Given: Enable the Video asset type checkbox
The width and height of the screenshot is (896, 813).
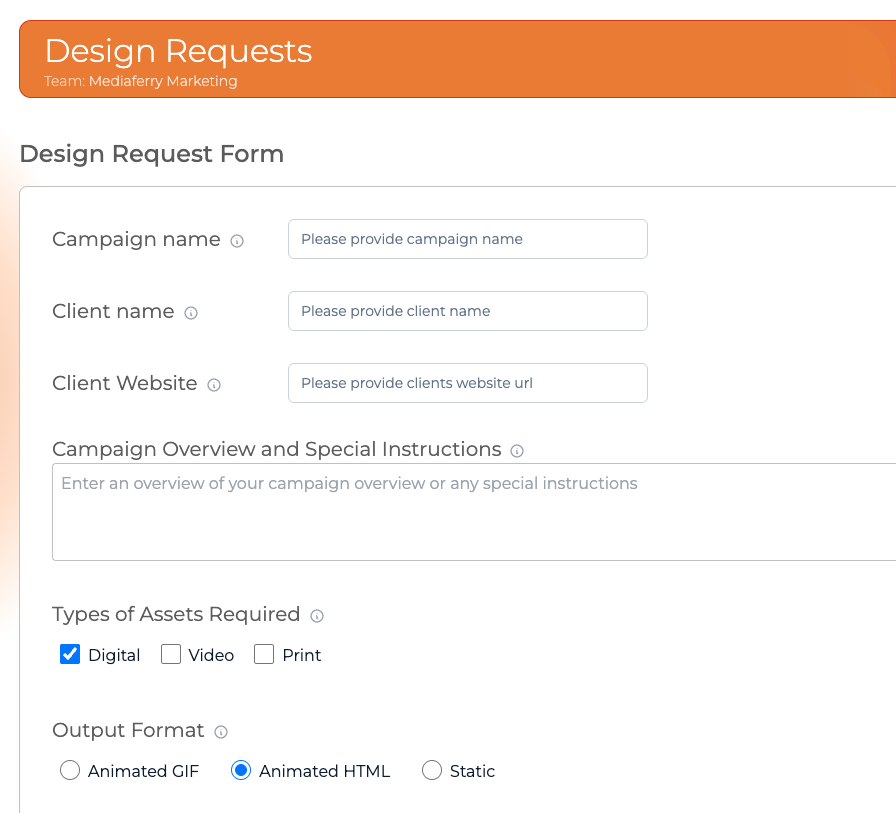Looking at the screenshot, I should (x=171, y=655).
